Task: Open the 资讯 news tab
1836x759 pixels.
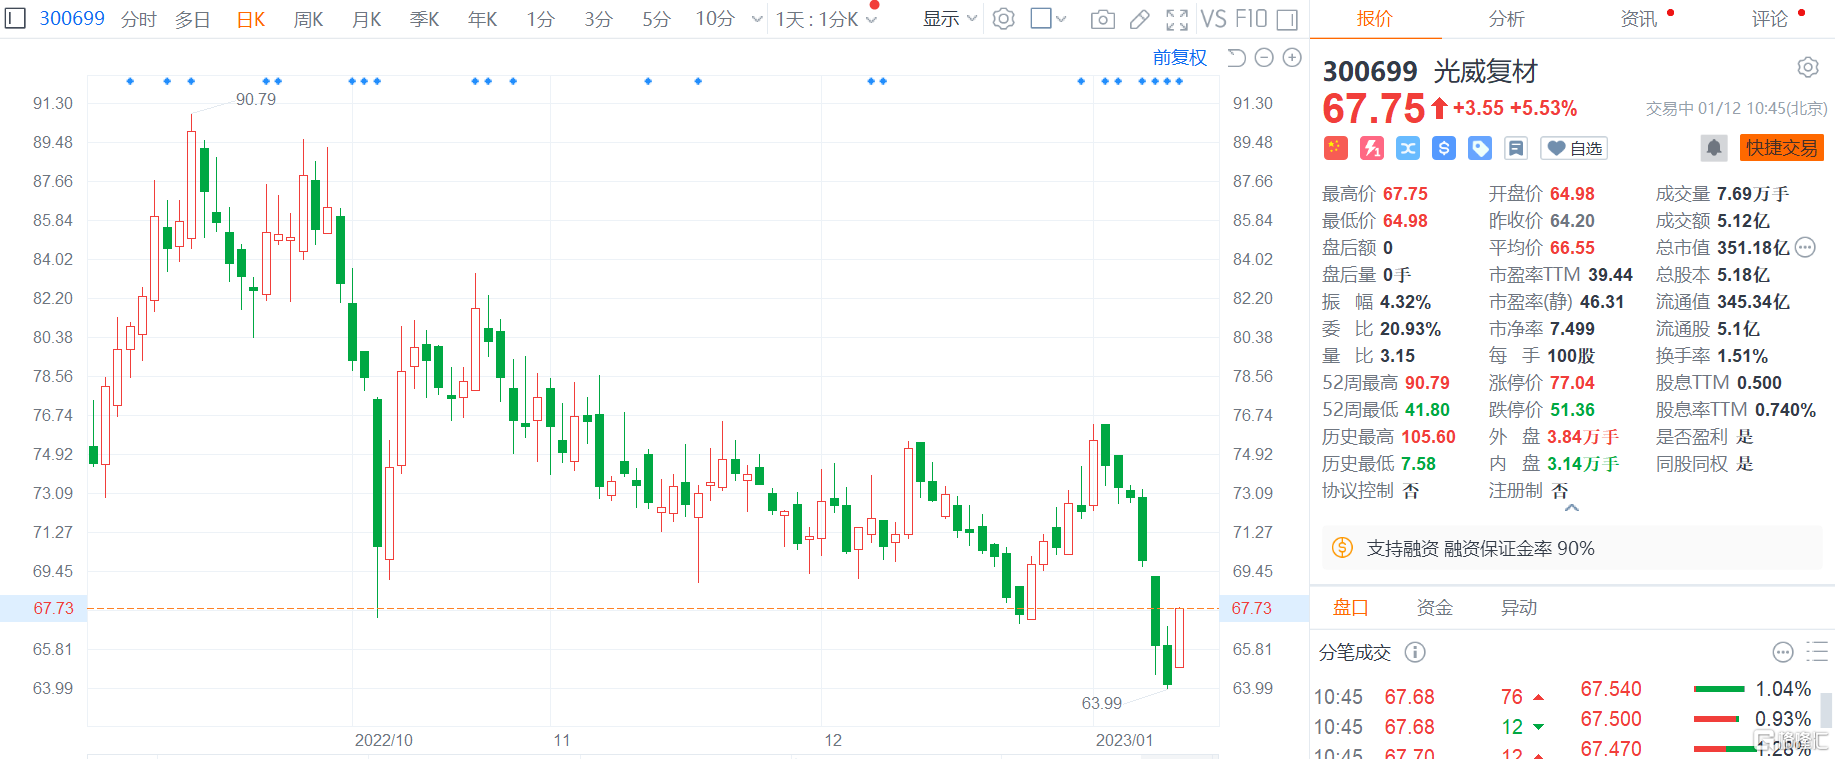Action: [1638, 19]
